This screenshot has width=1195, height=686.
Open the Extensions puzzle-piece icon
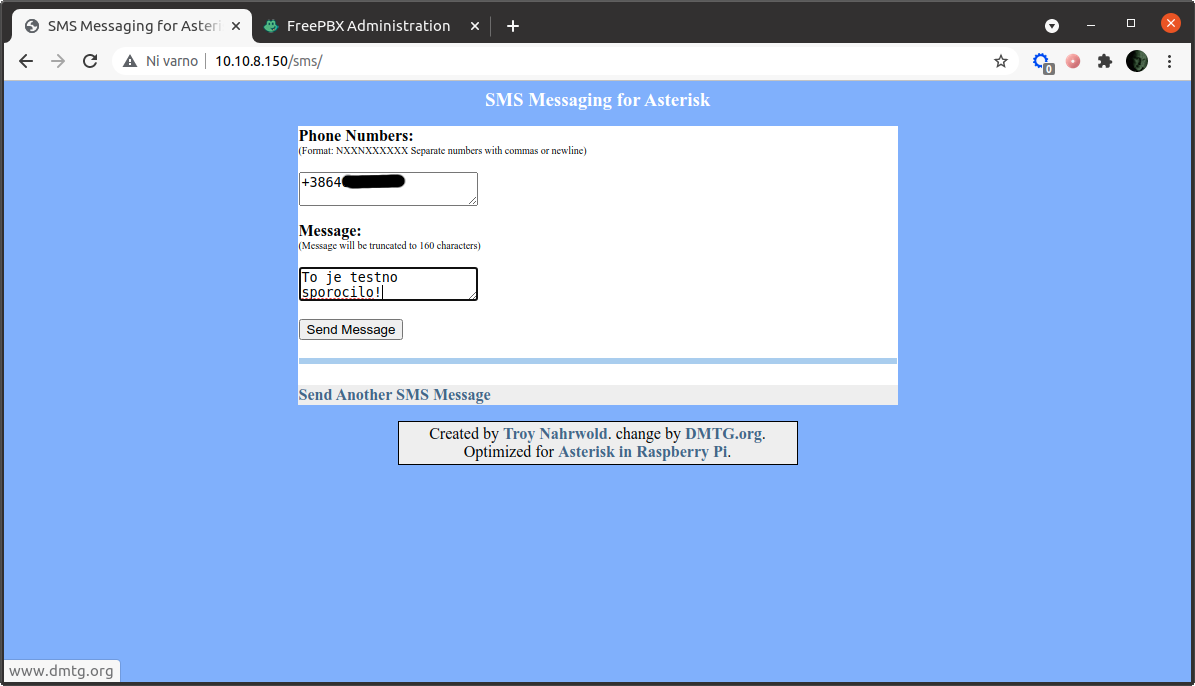pyautogui.click(x=1105, y=61)
